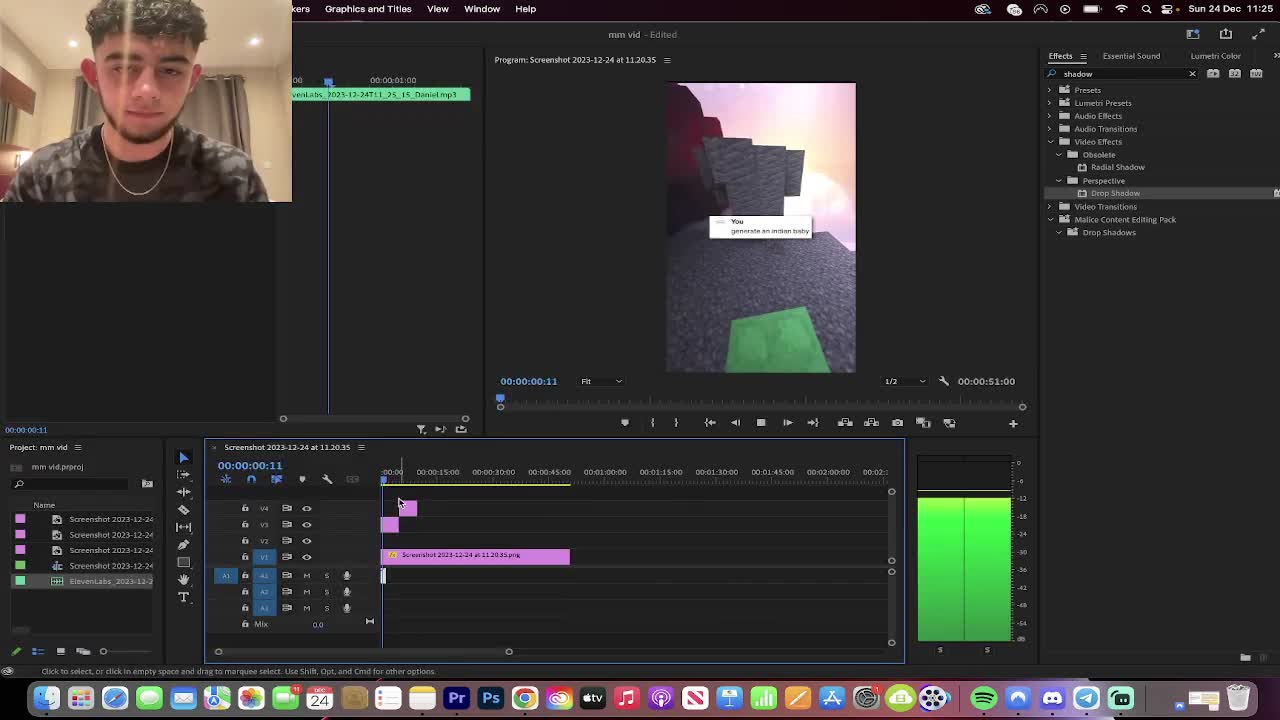
Task: Open the Graphics and Titles menu
Action: tap(367, 9)
